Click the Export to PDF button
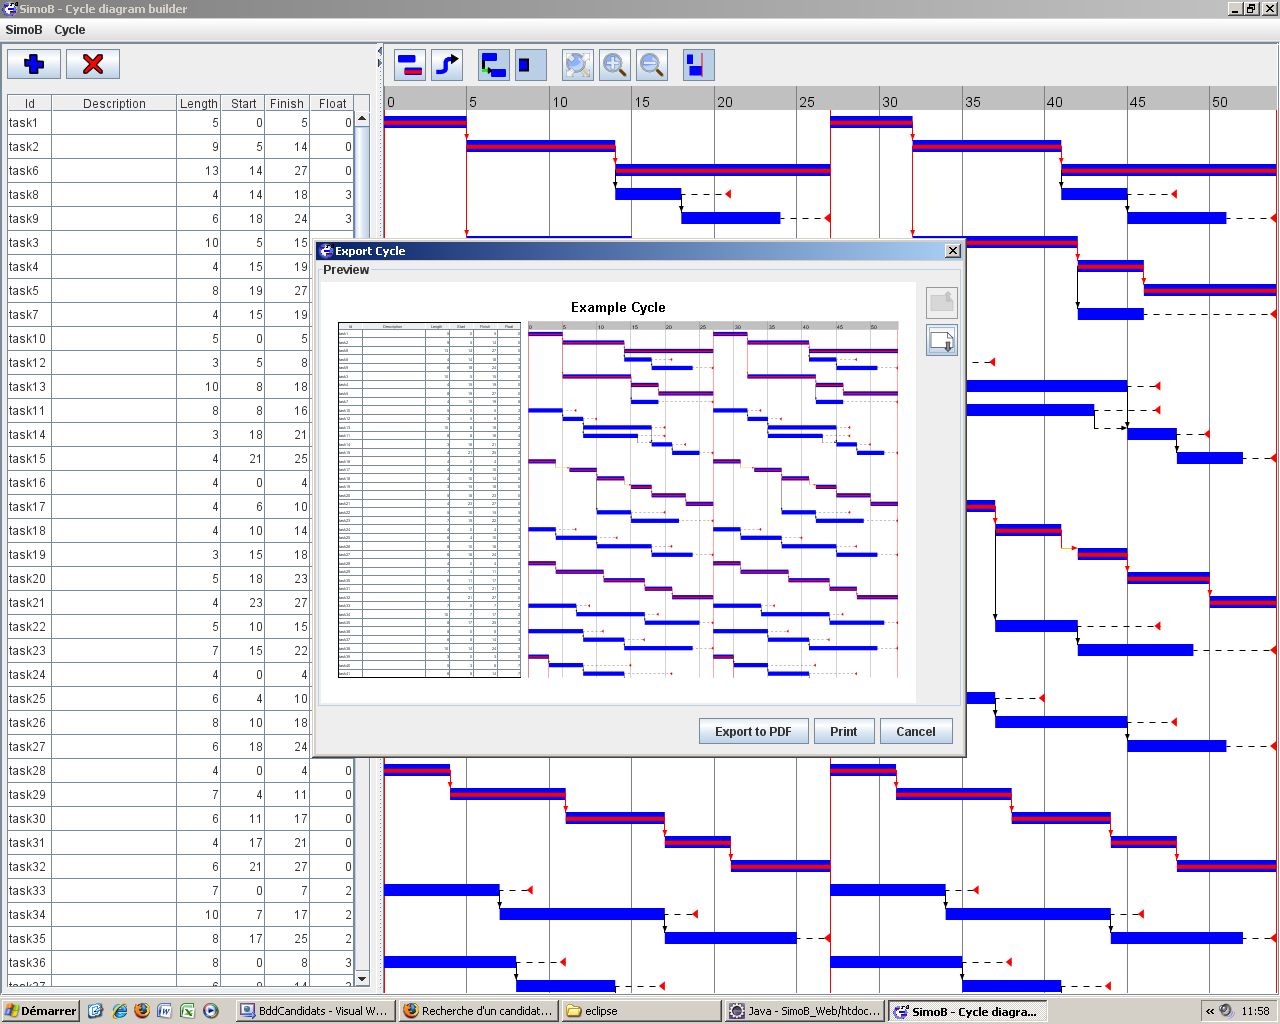The height and width of the screenshot is (1024, 1280). pyautogui.click(x=753, y=732)
